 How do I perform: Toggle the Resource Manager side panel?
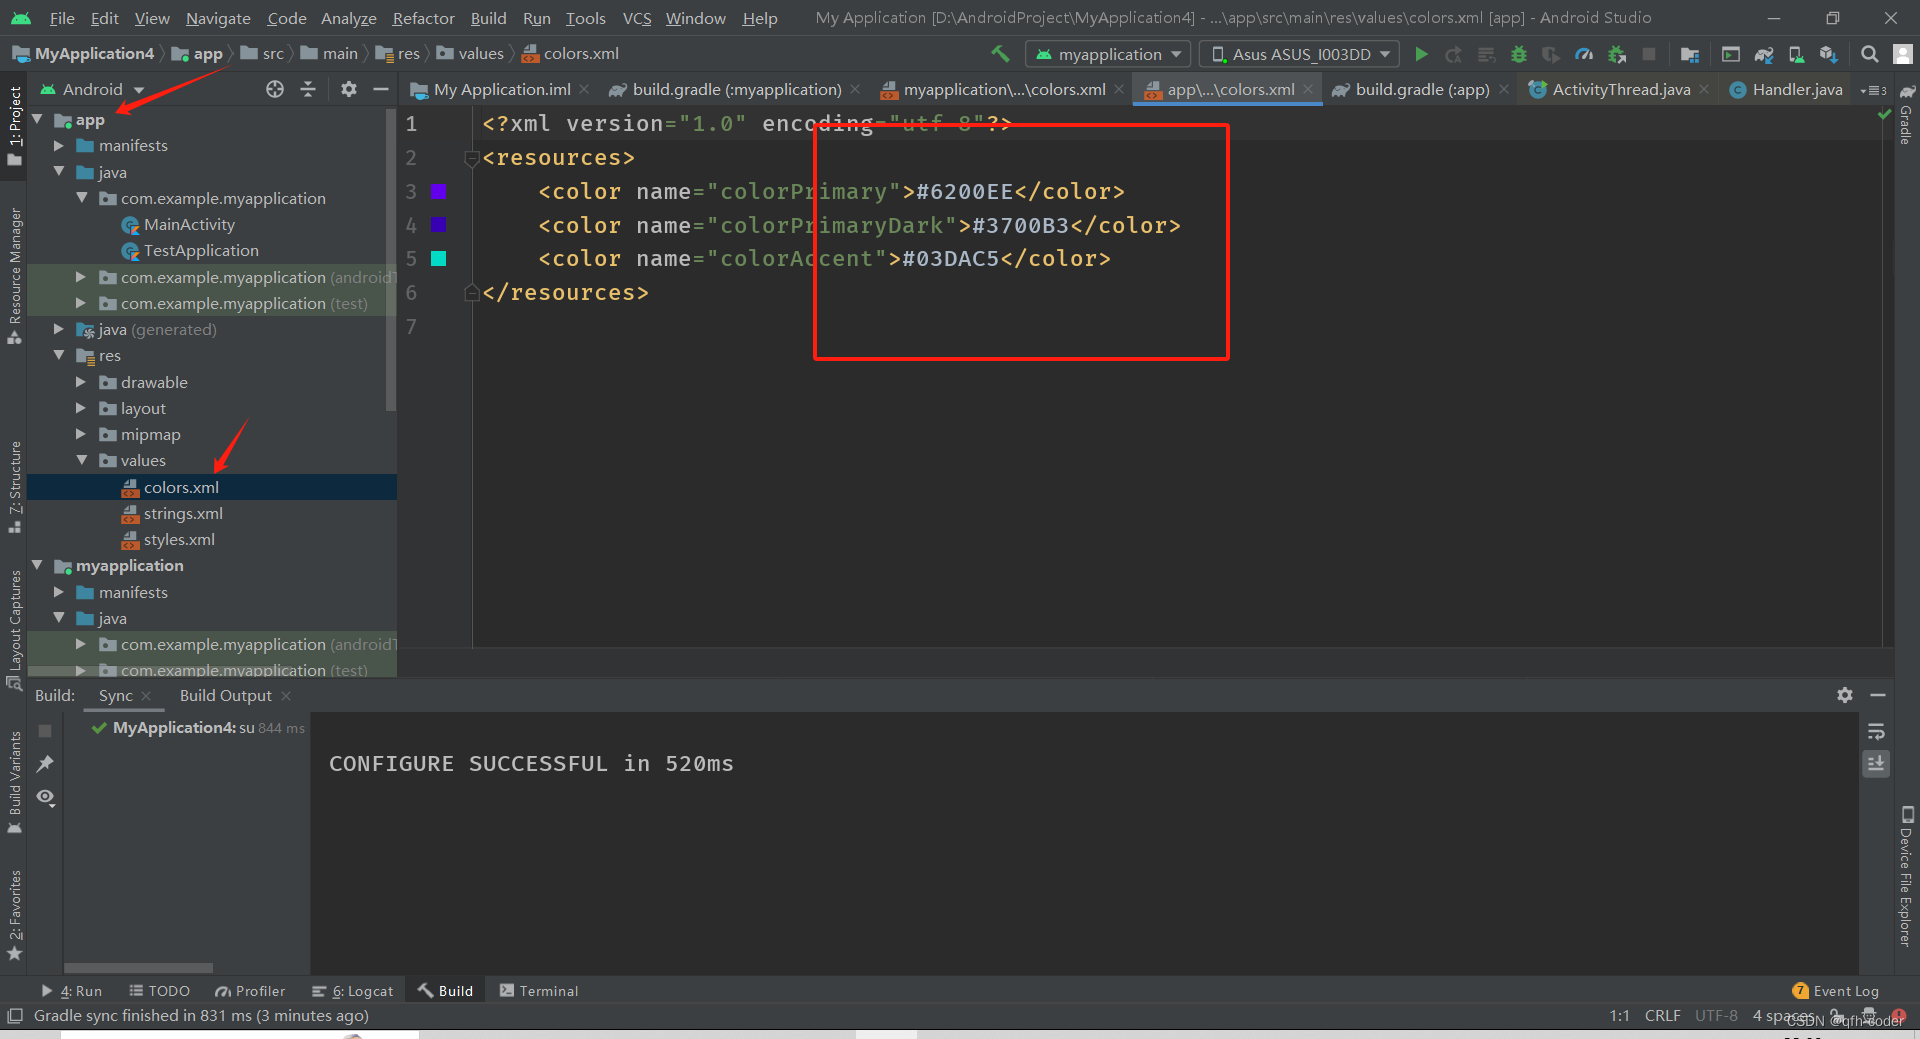pos(14,277)
